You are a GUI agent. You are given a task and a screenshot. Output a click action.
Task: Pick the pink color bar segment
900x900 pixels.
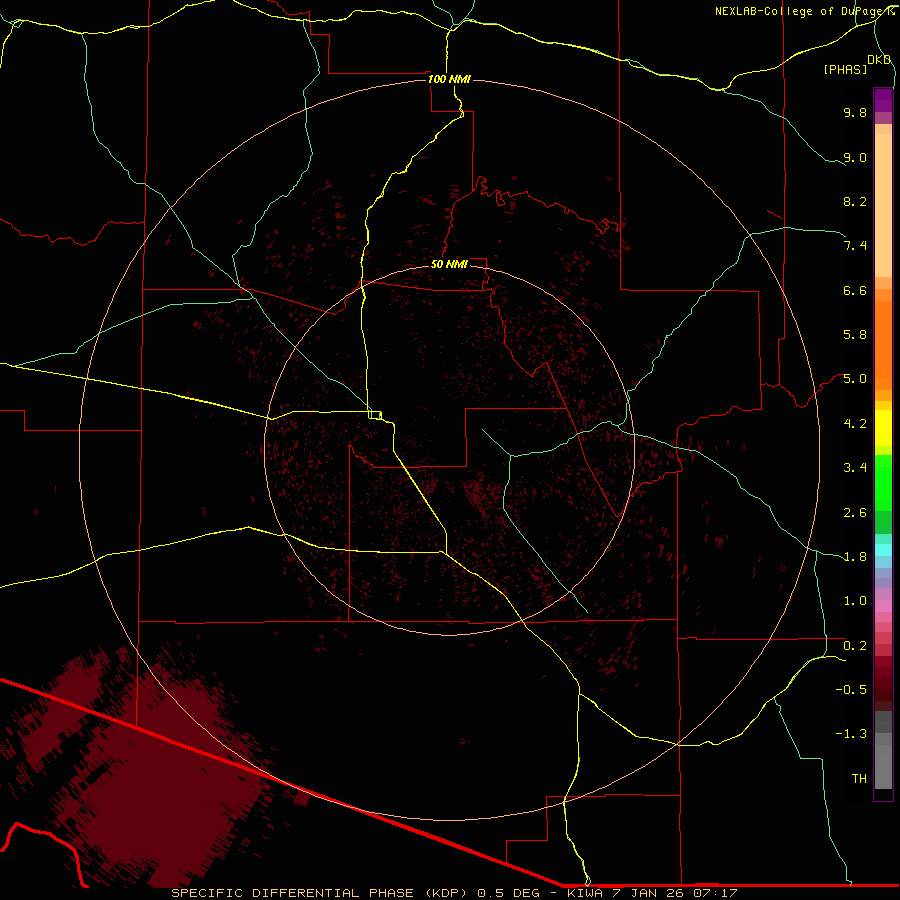[883, 606]
